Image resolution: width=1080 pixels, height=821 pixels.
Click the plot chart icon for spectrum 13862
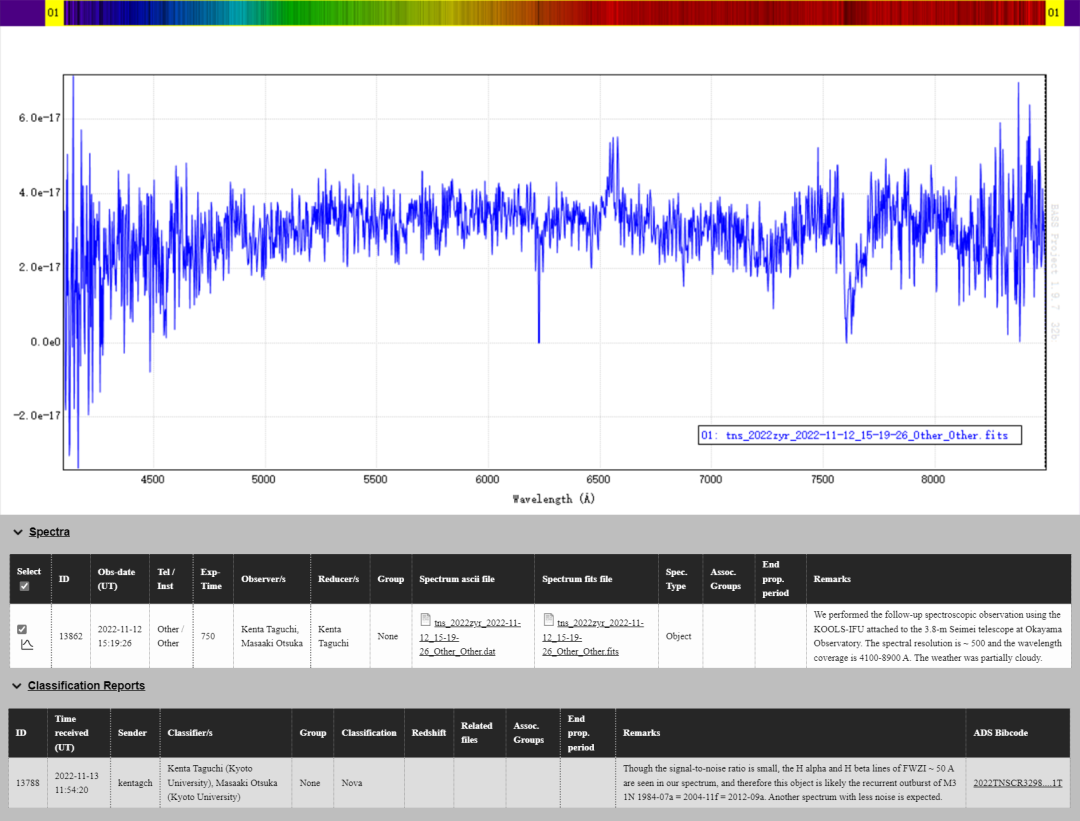point(27,645)
